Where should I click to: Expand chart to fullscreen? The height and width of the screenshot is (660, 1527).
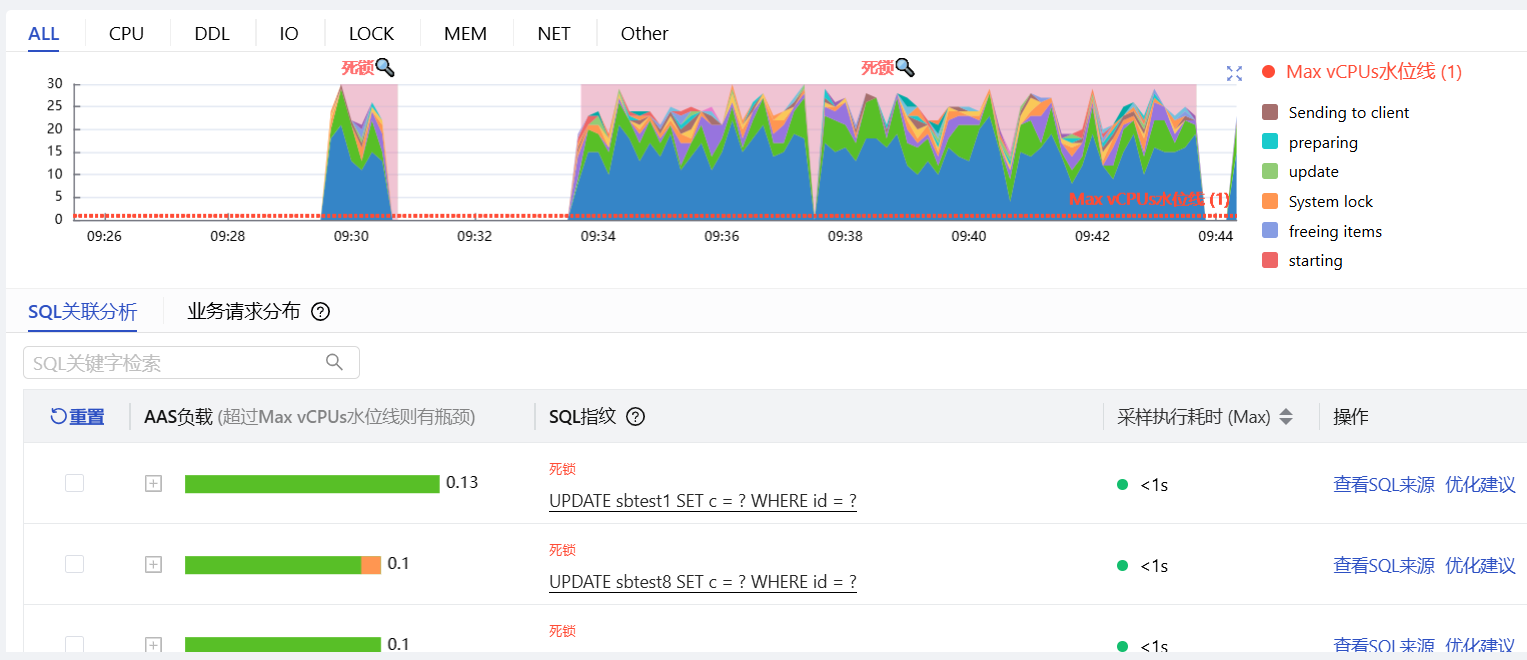click(1234, 73)
